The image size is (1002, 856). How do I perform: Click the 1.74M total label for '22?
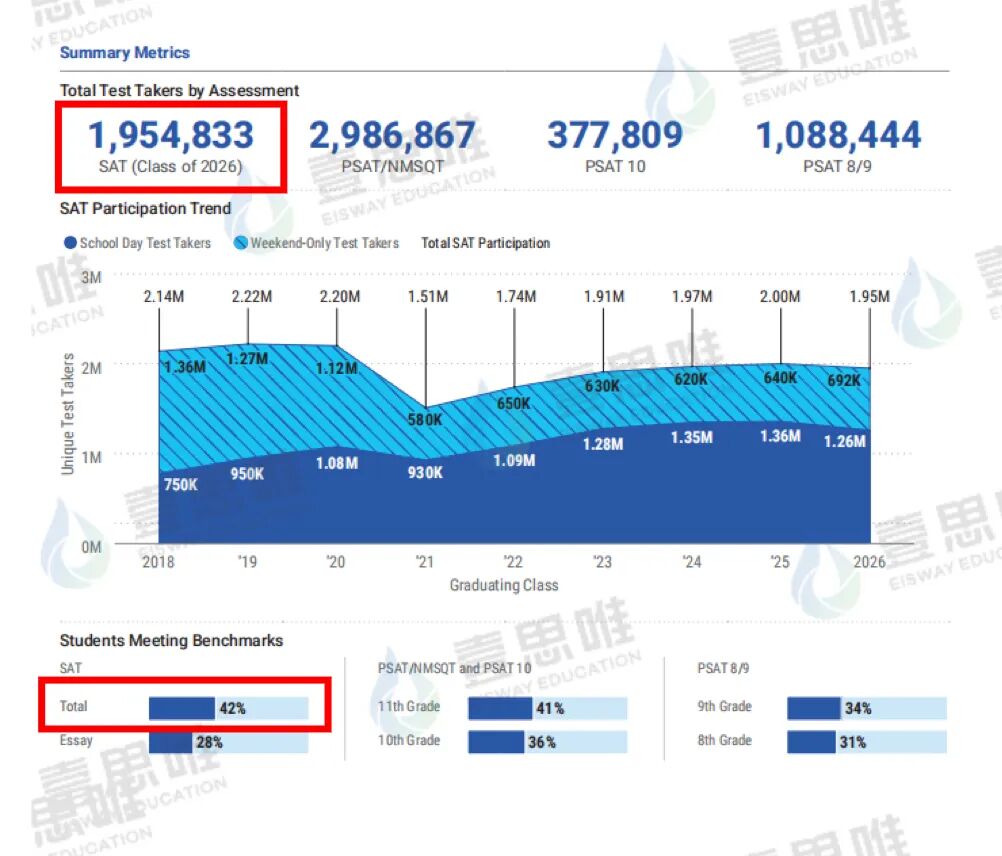516,296
